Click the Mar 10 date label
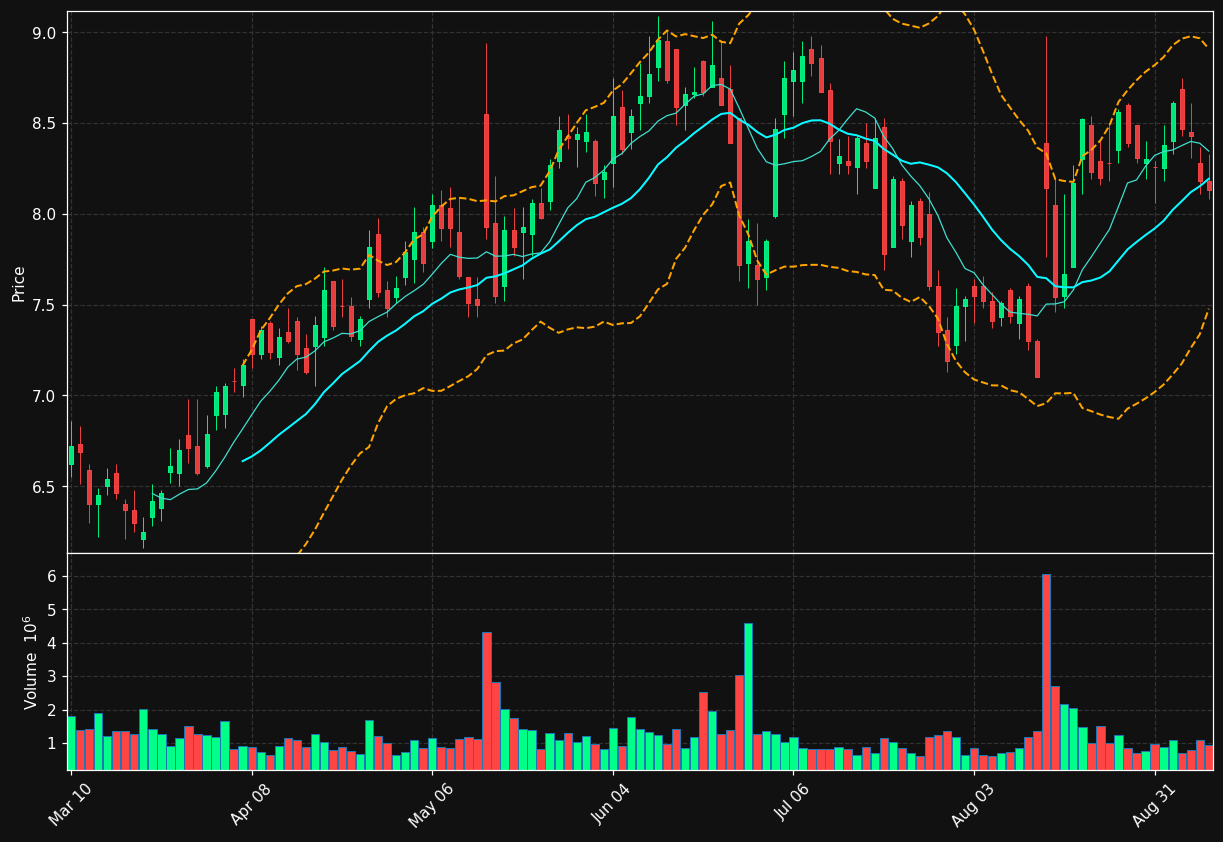This screenshot has height=842, width=1223. [70, 804]
